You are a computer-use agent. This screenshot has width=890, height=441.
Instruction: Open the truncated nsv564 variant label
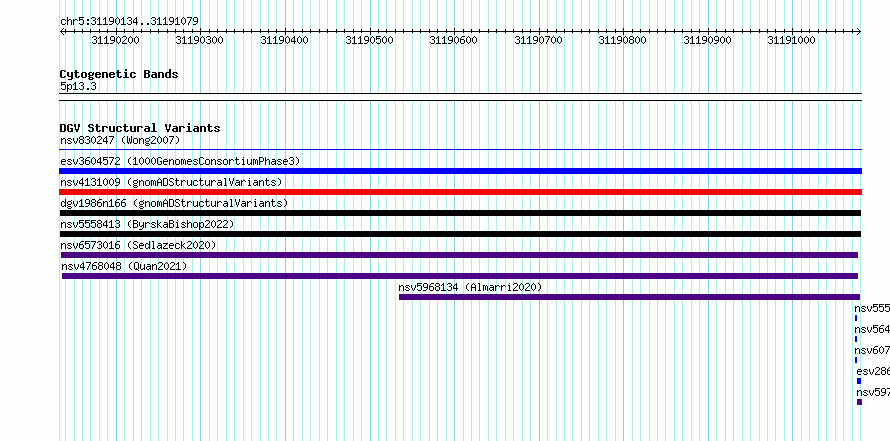click(872, 329)
